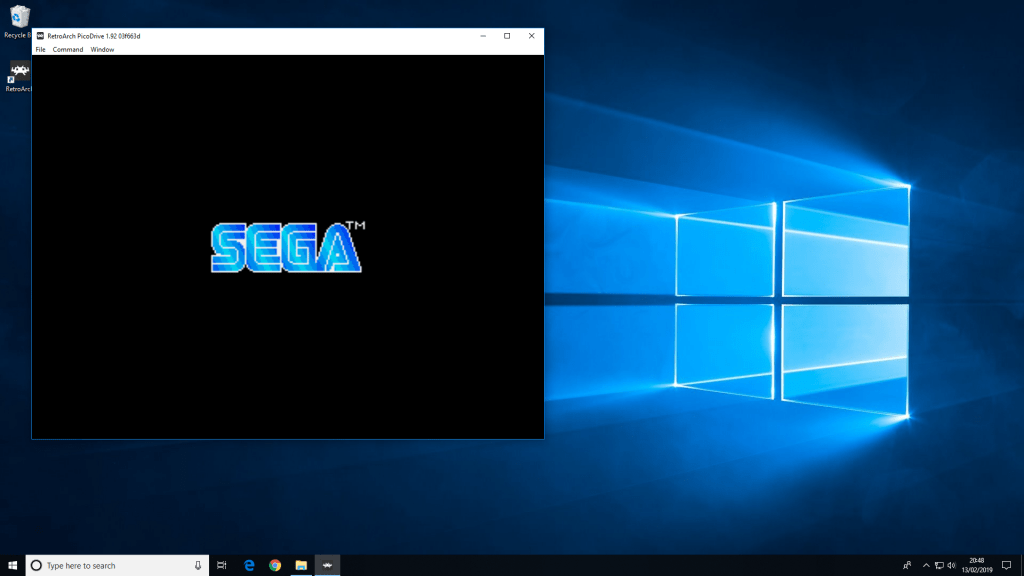1024x576 pixels.
Task: Open the Windows Start menu
Action: click(x=12, y=566)
